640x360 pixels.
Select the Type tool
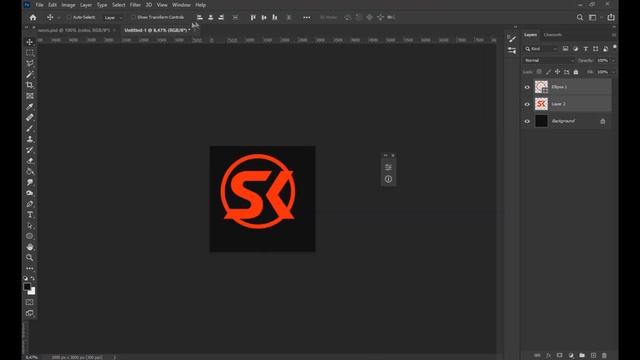tap(30, 214)
